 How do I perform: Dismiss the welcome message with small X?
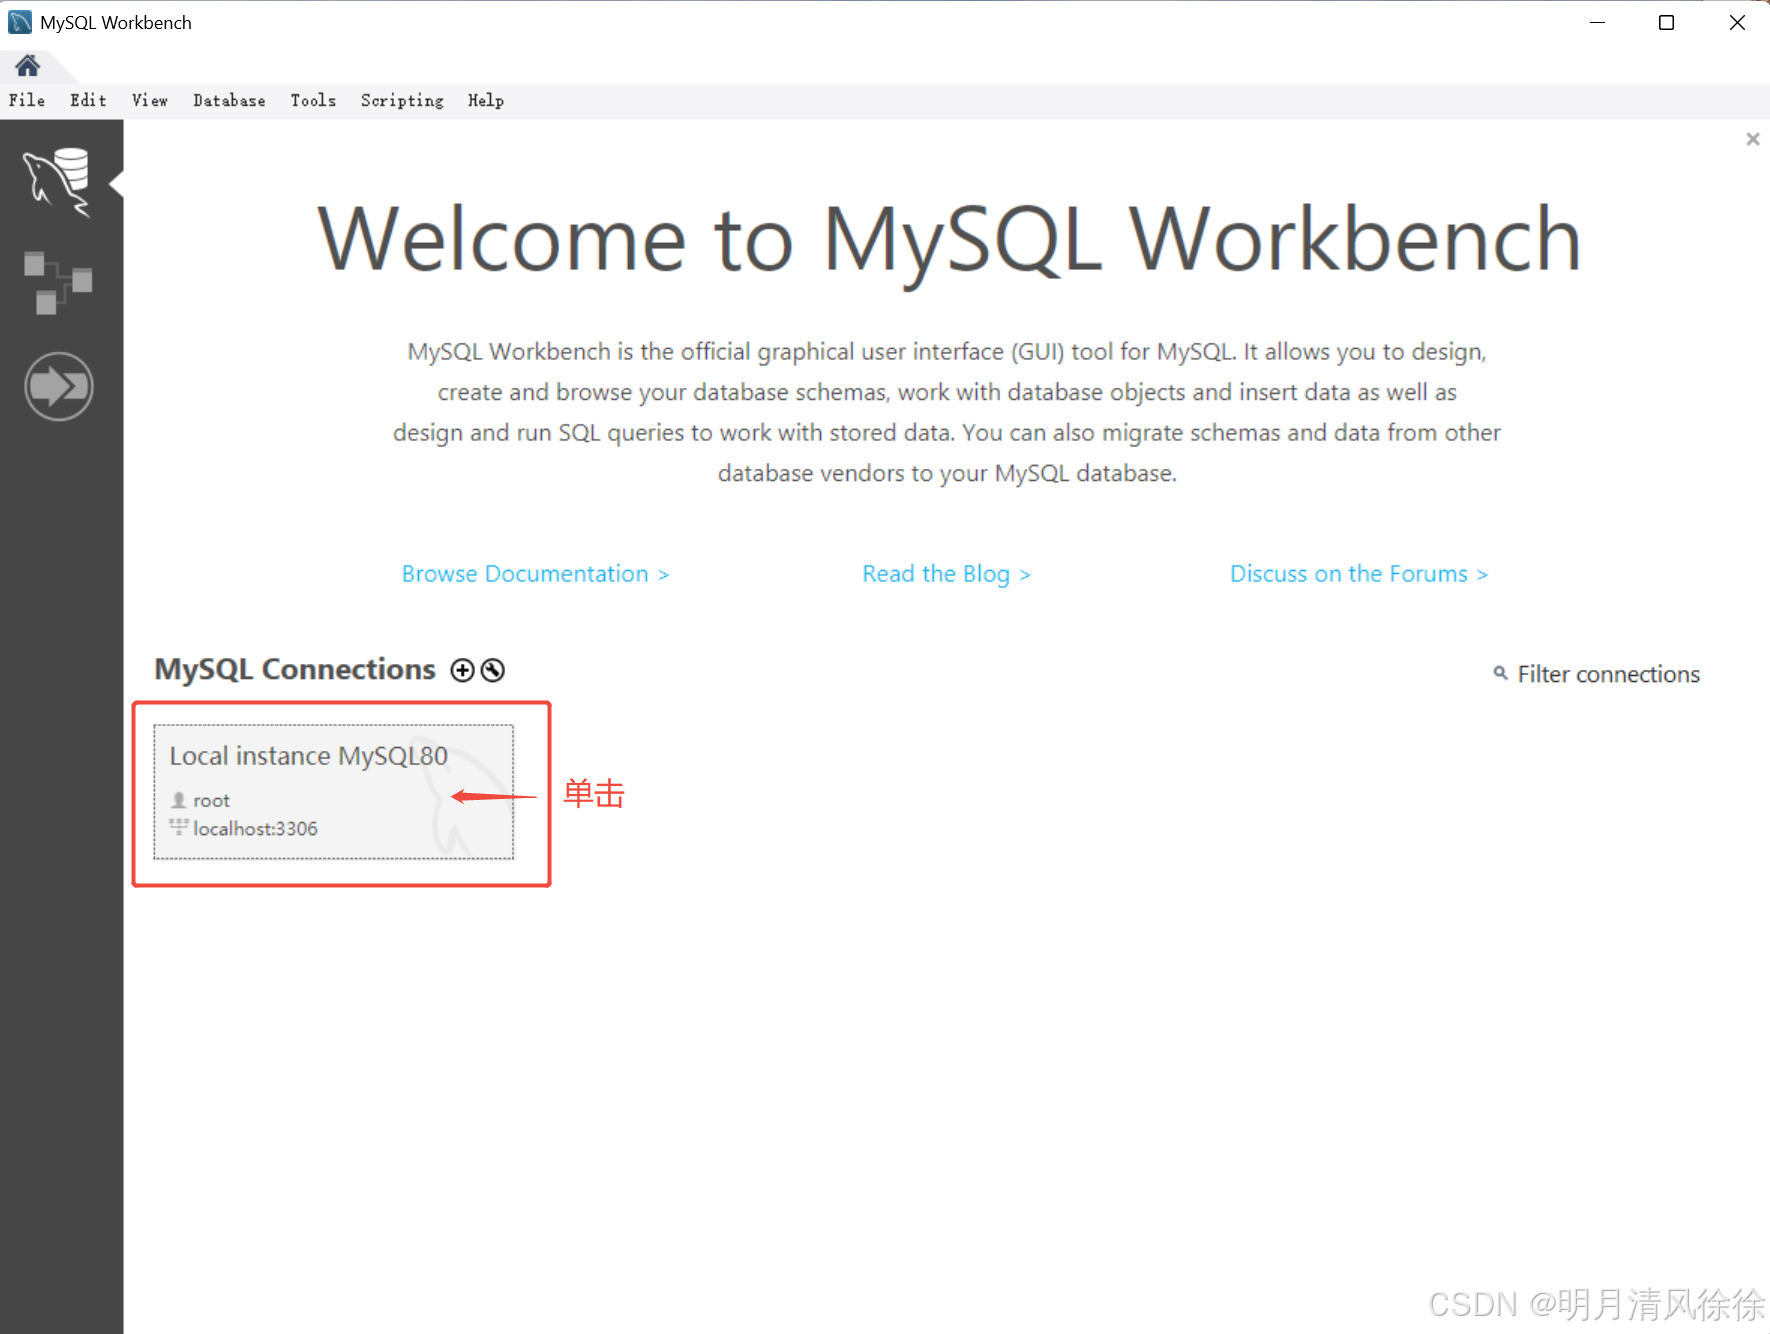point(1752,139)
